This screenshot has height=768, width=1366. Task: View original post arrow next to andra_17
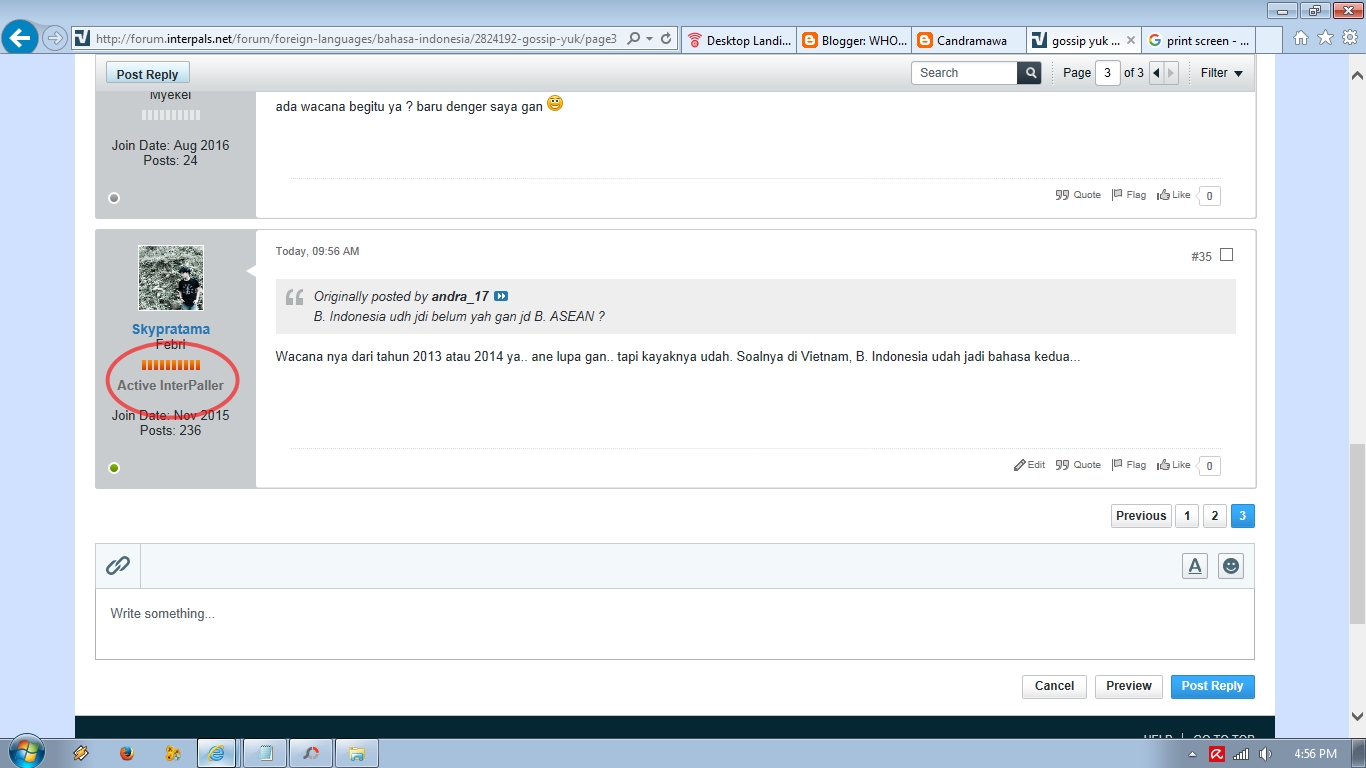click(501, 297)
